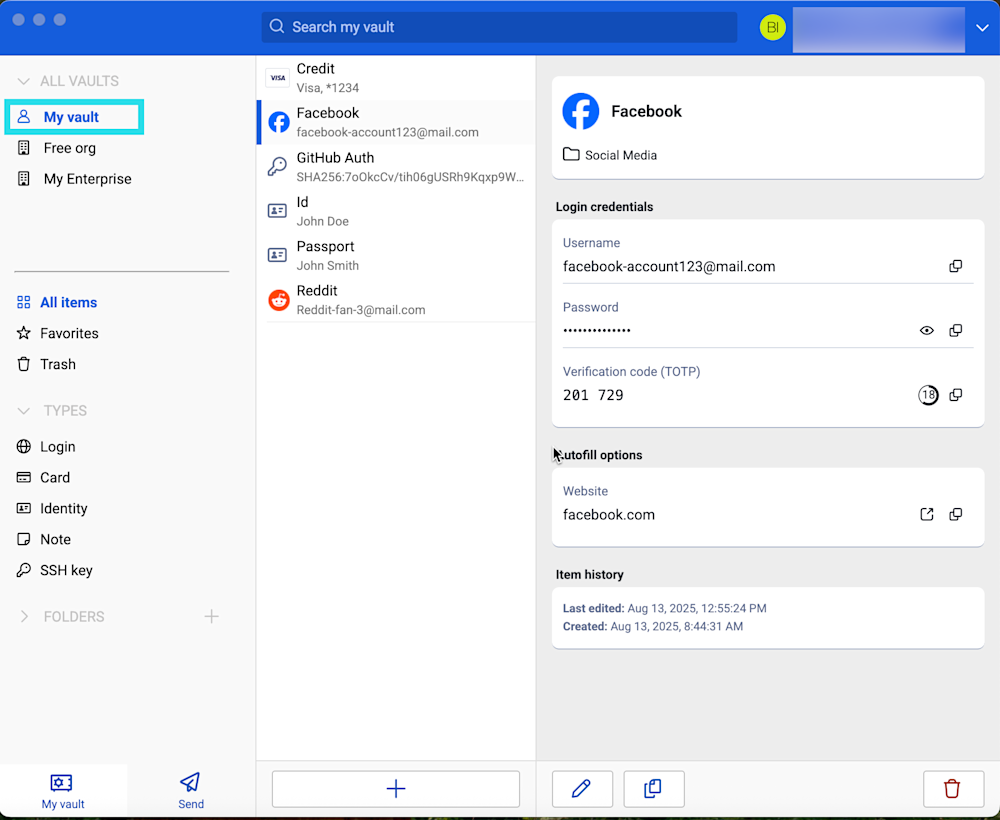Switch to the My vault tab
Screen dimensions: 1000x820
62,790
